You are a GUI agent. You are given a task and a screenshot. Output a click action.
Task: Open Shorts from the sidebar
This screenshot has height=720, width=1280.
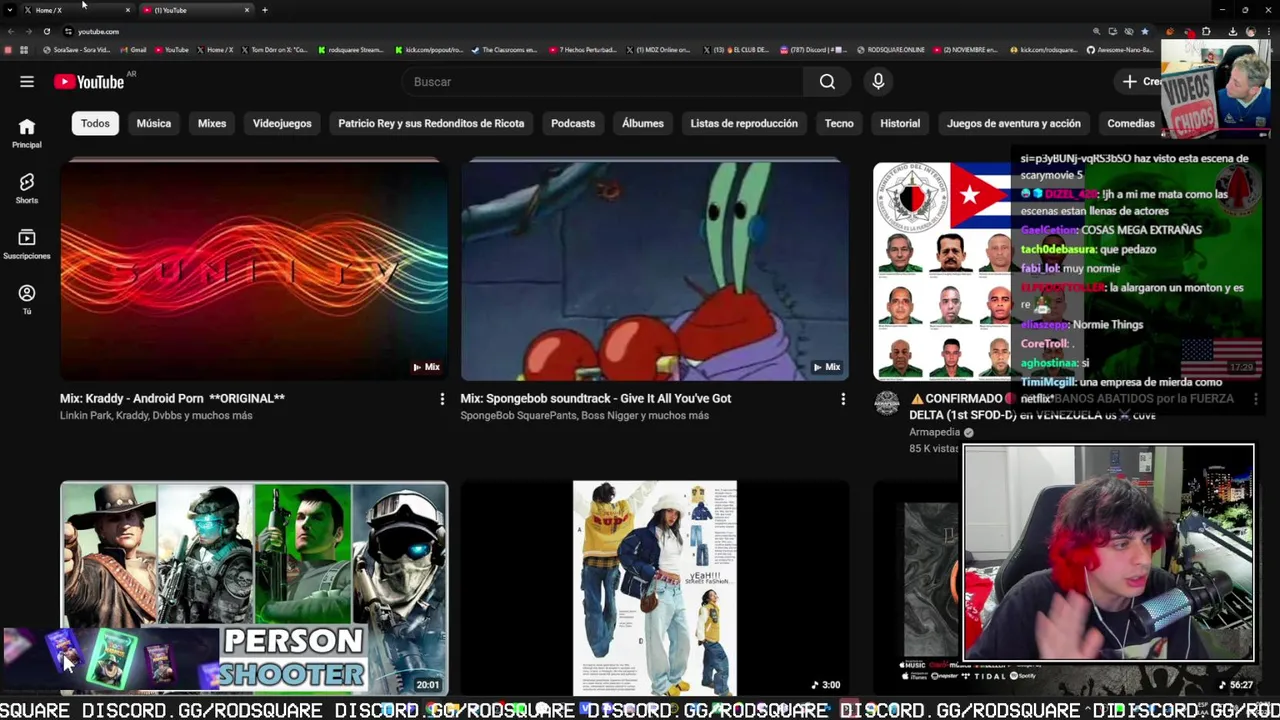point(27,188)
